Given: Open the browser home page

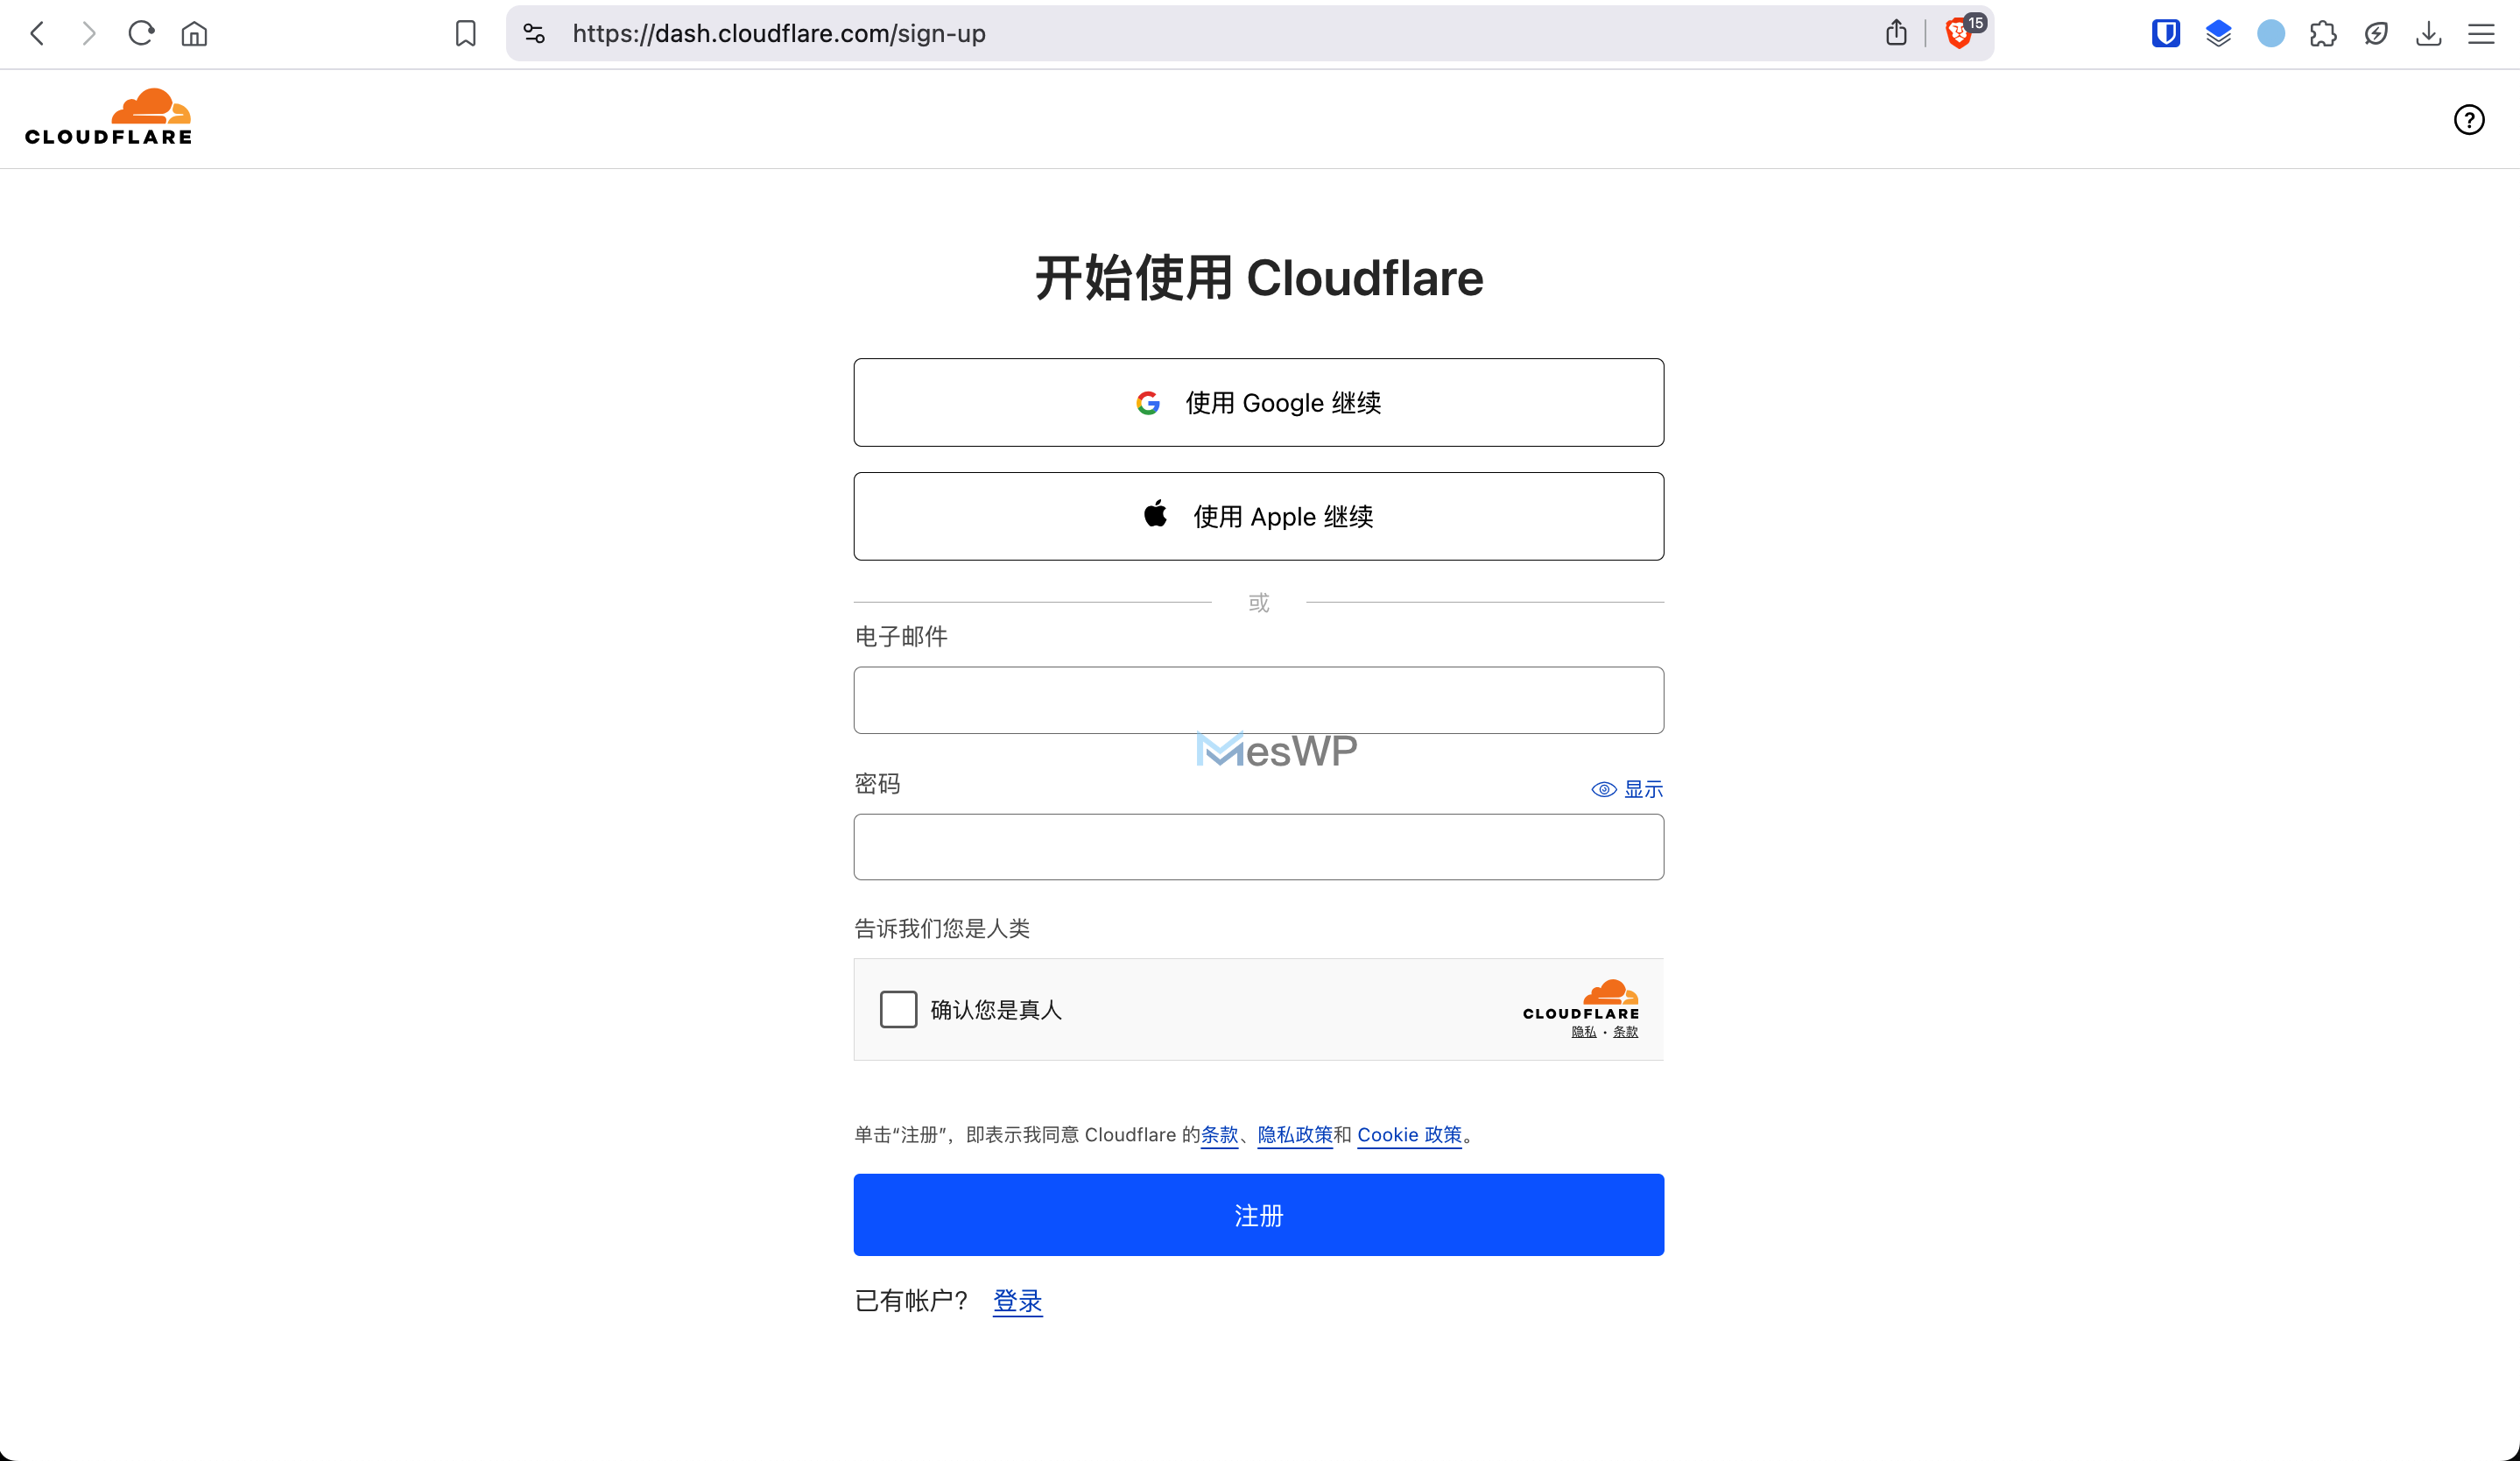Looking at the screenshot, I should point(194,34).
